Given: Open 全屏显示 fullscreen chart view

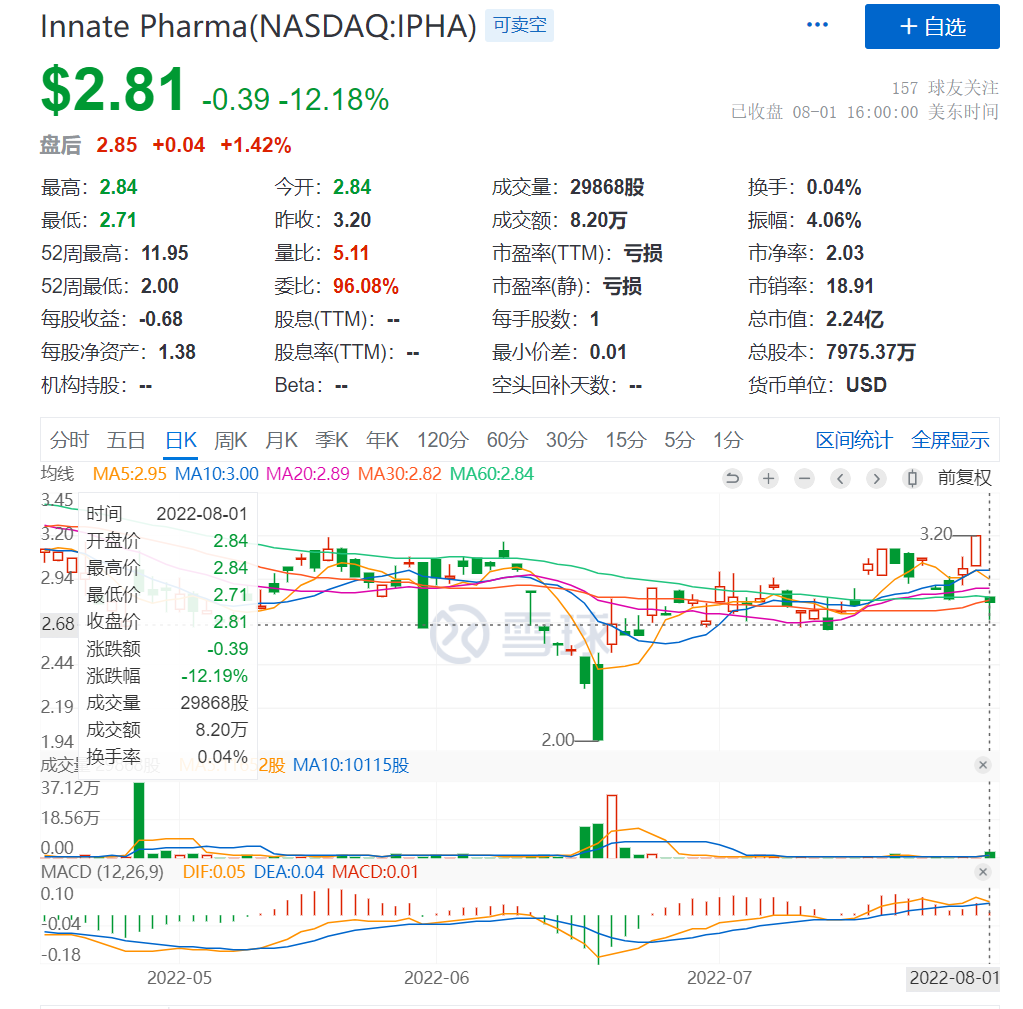Looking at the screenshot, I should click(x=950, y=440).
